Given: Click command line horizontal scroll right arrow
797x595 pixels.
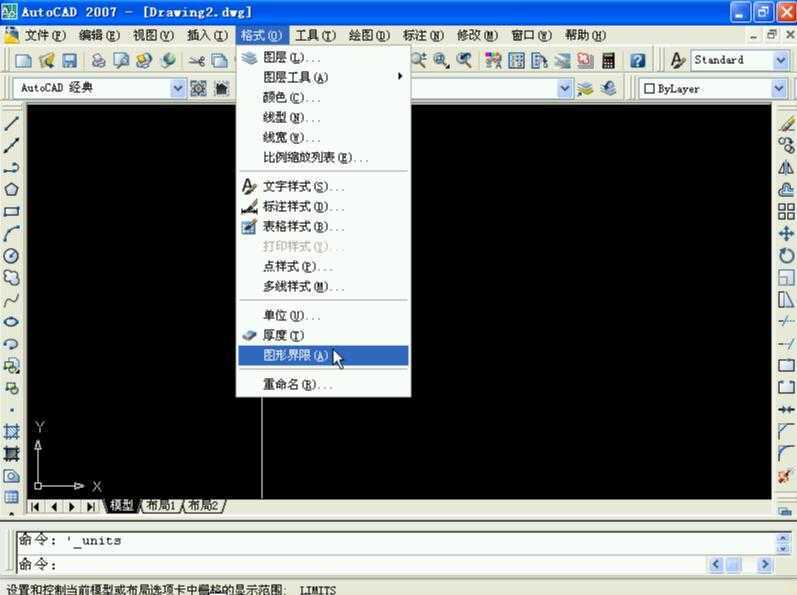Looking at the screenshot, I should [764, 565].
